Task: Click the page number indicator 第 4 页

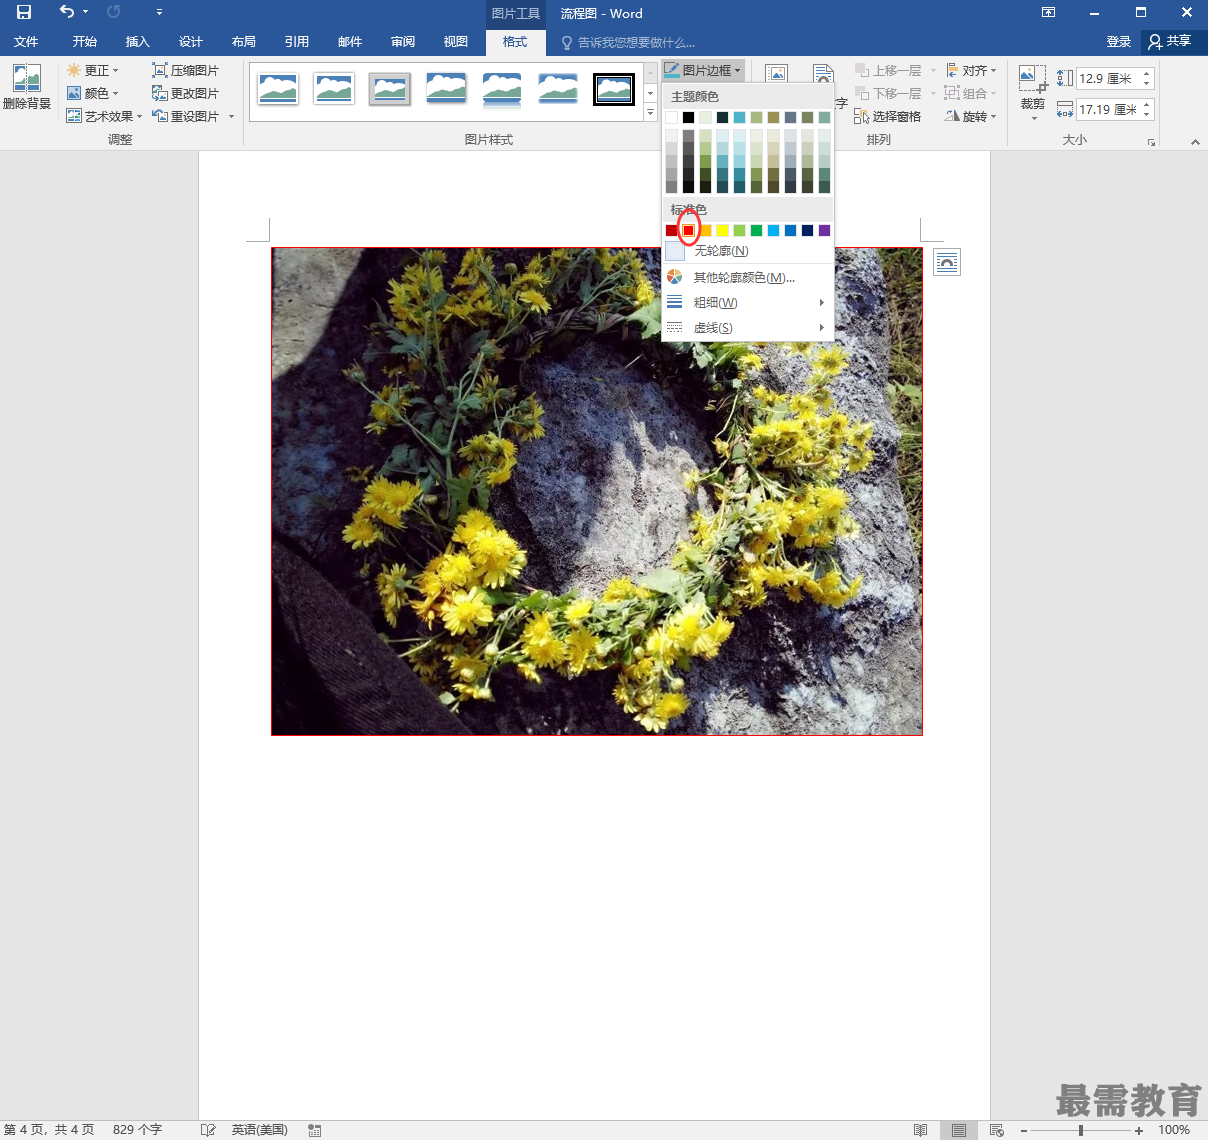Action: click(49, 1130)
